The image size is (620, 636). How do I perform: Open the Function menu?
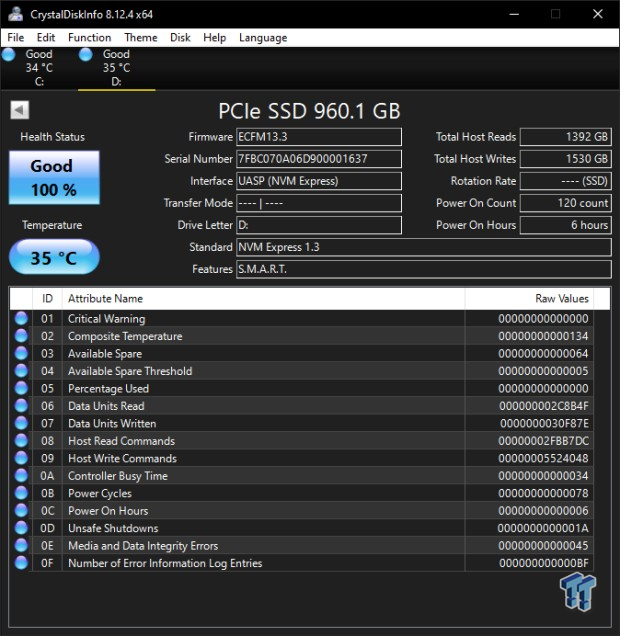(x=89, y=37)
